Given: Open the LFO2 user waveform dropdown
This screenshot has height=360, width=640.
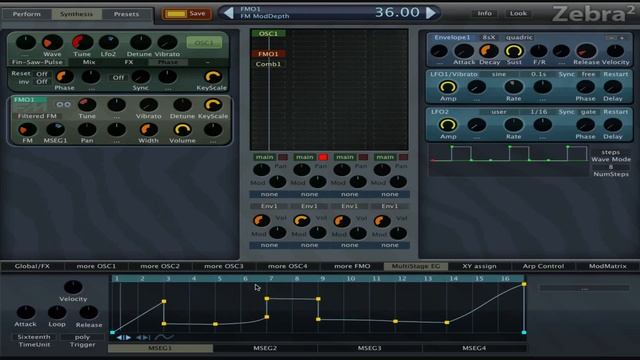Looking at the screenshot, I should pyautogui.click(x=499, y=112).
